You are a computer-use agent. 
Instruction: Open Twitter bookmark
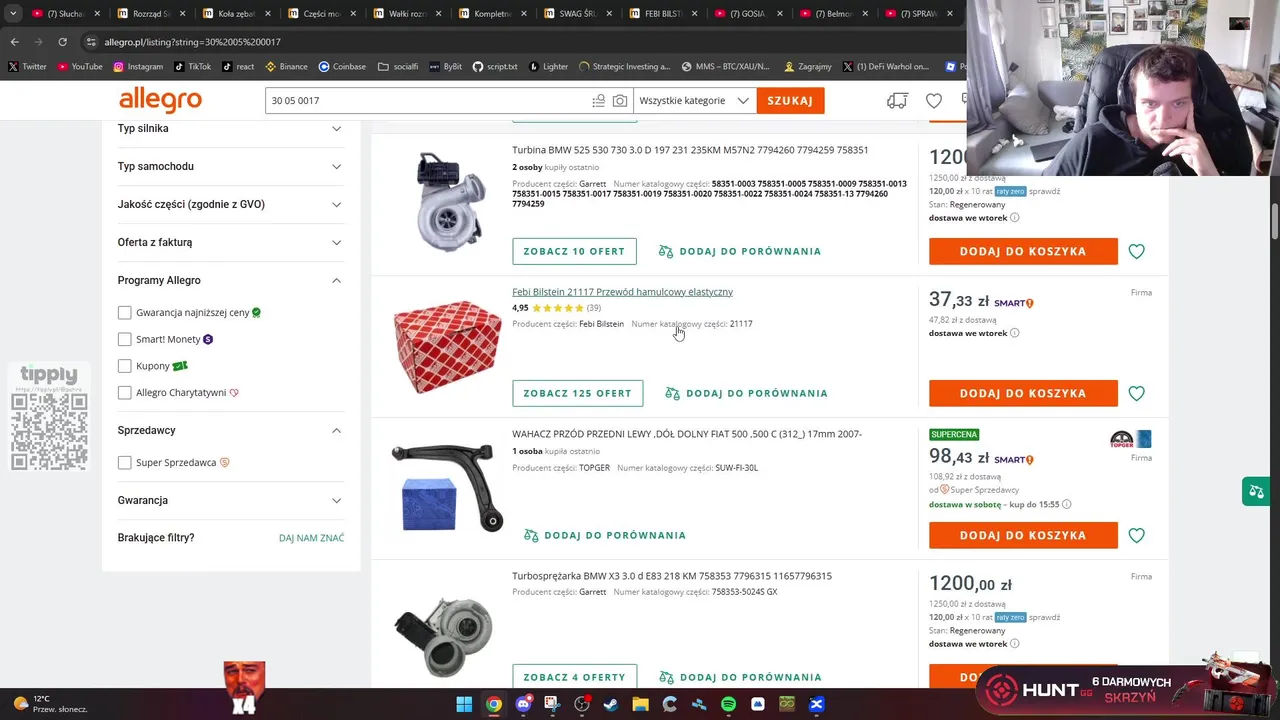pyautogui.click(x=27, y=67)
